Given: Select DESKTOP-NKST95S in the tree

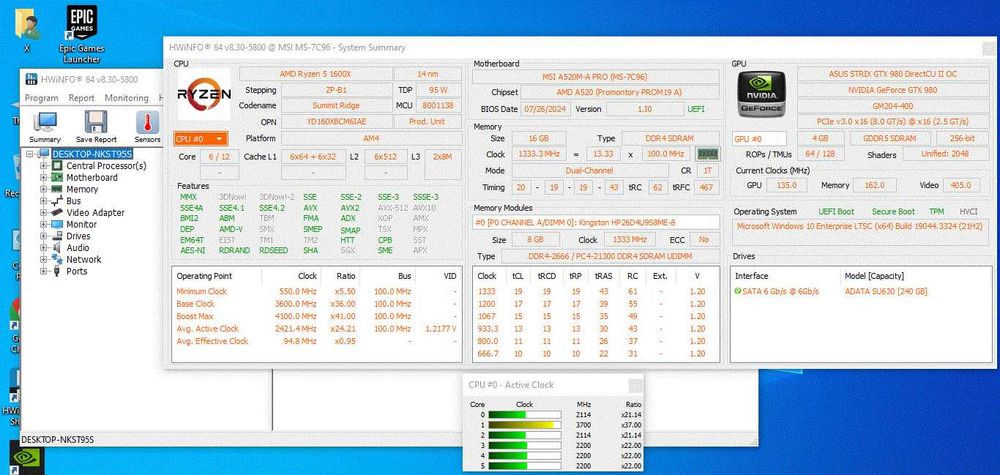Looking at the screenshot, I should point(92,154).
